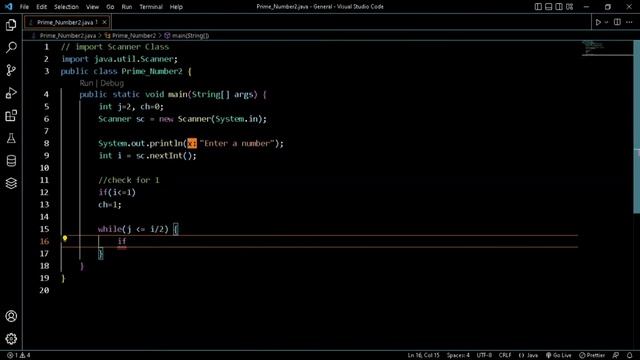Viewport: 640px width, 360px height.
Task: Open the Manage gear icon
Action: tap(11, 338)
